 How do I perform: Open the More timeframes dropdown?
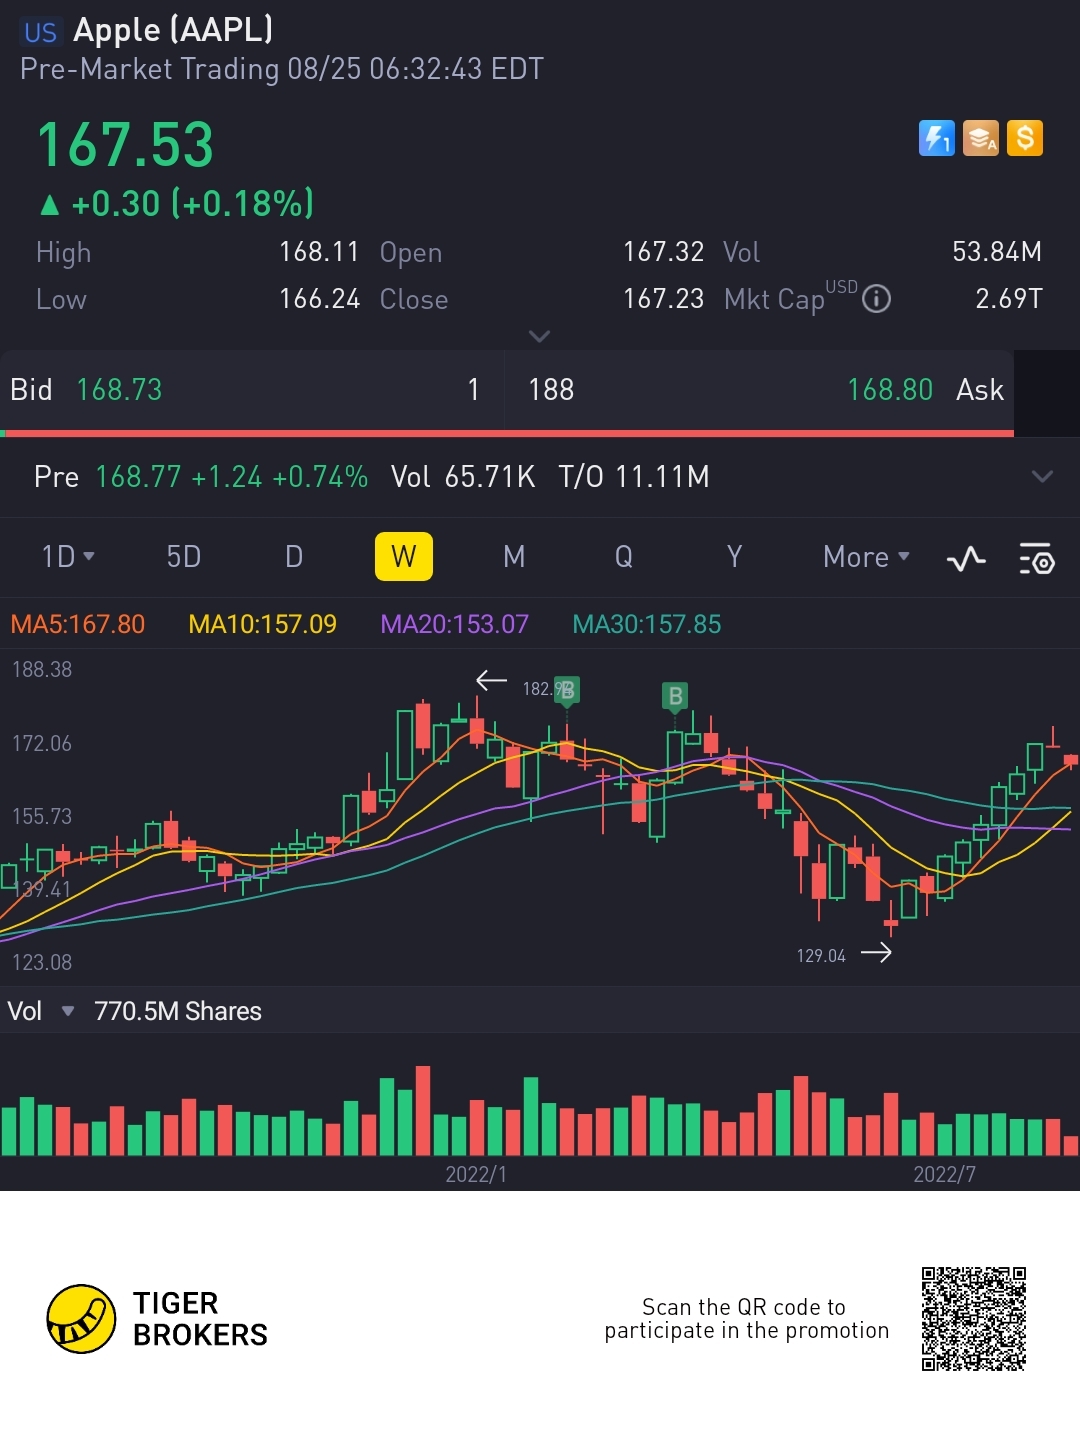coord(866,557)
